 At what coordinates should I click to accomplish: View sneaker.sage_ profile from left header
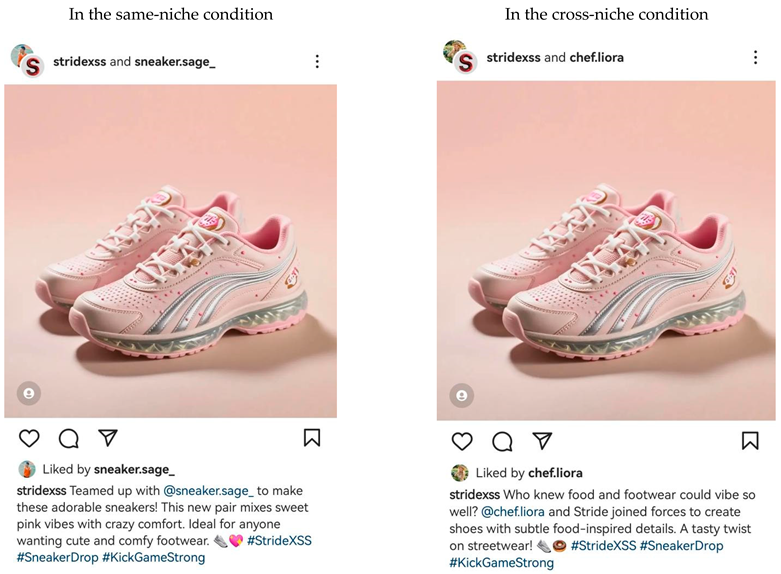(x=175, y=62)
